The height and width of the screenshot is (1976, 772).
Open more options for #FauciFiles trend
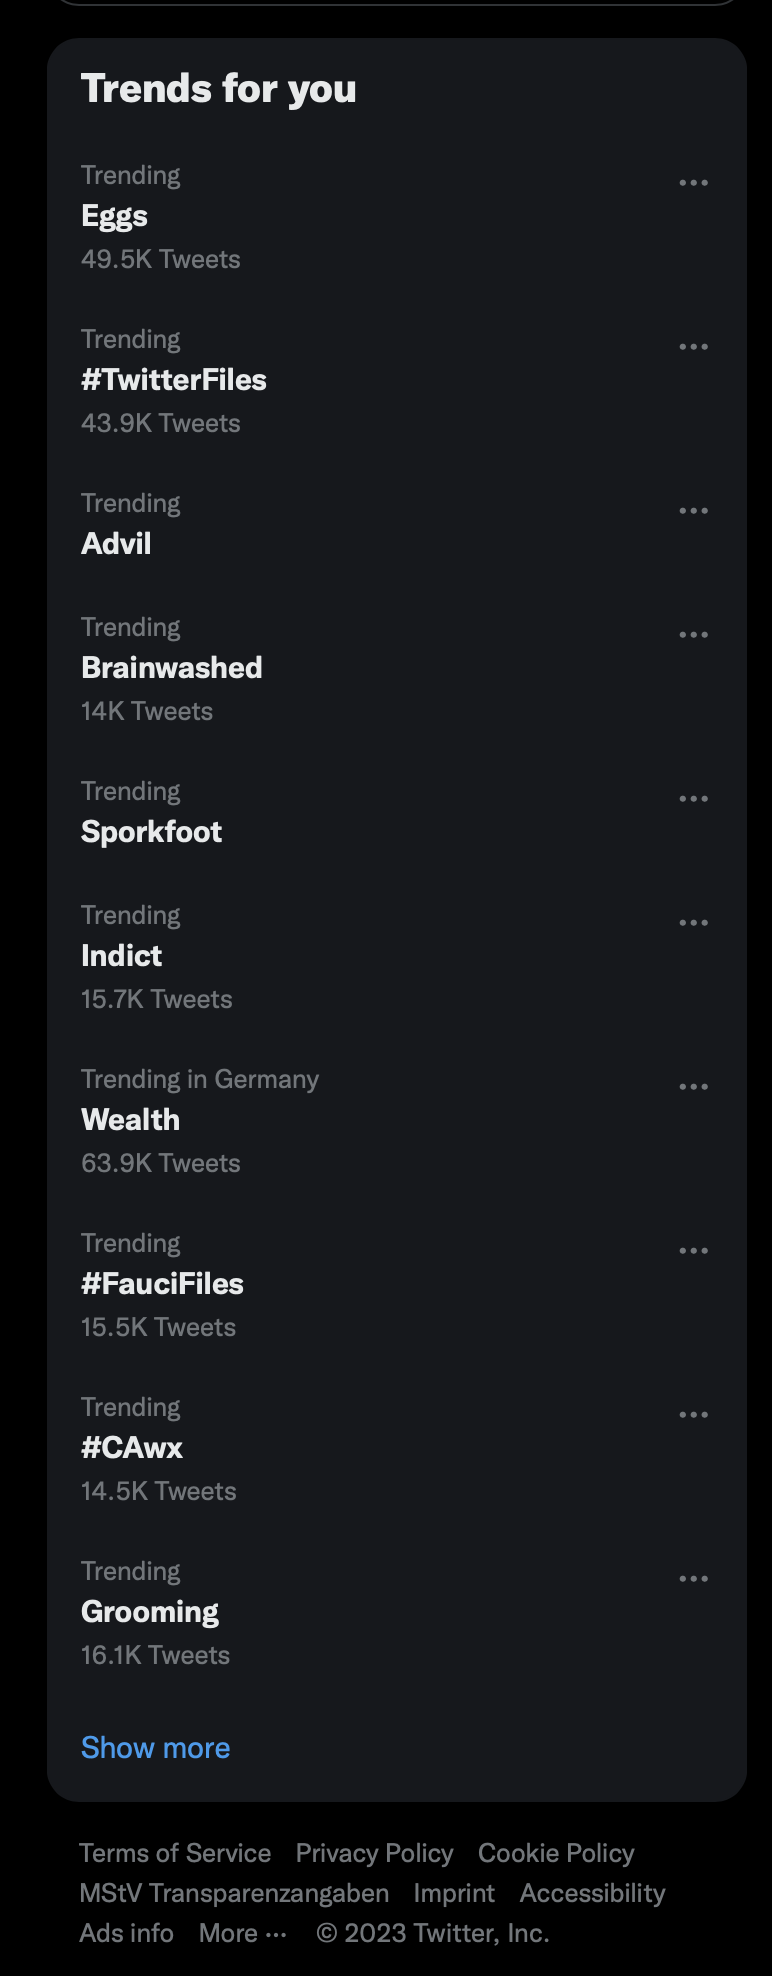click(x=693, y=1251)
